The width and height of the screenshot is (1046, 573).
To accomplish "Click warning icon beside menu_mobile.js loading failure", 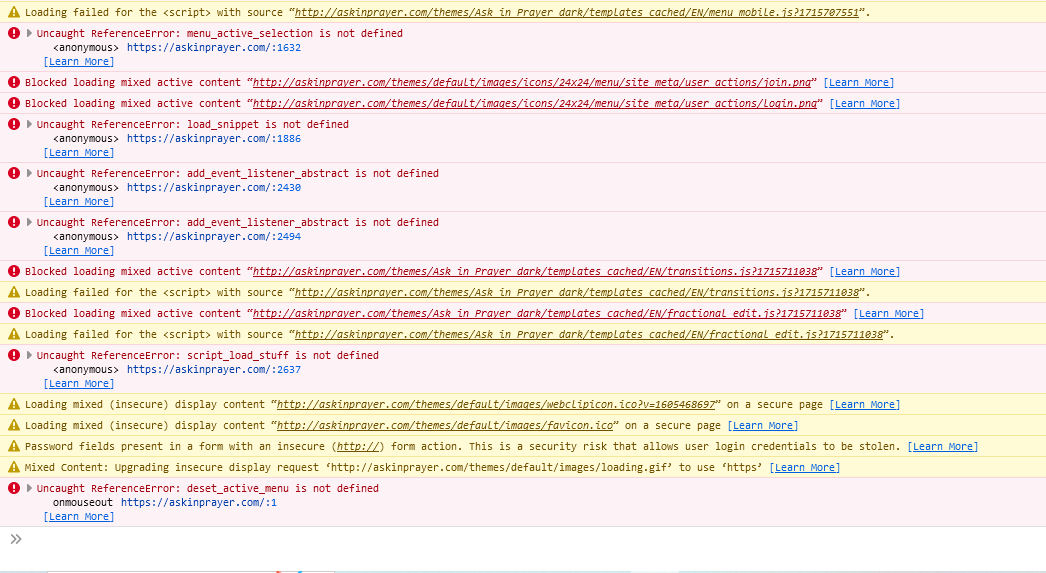I will [14, 12].
